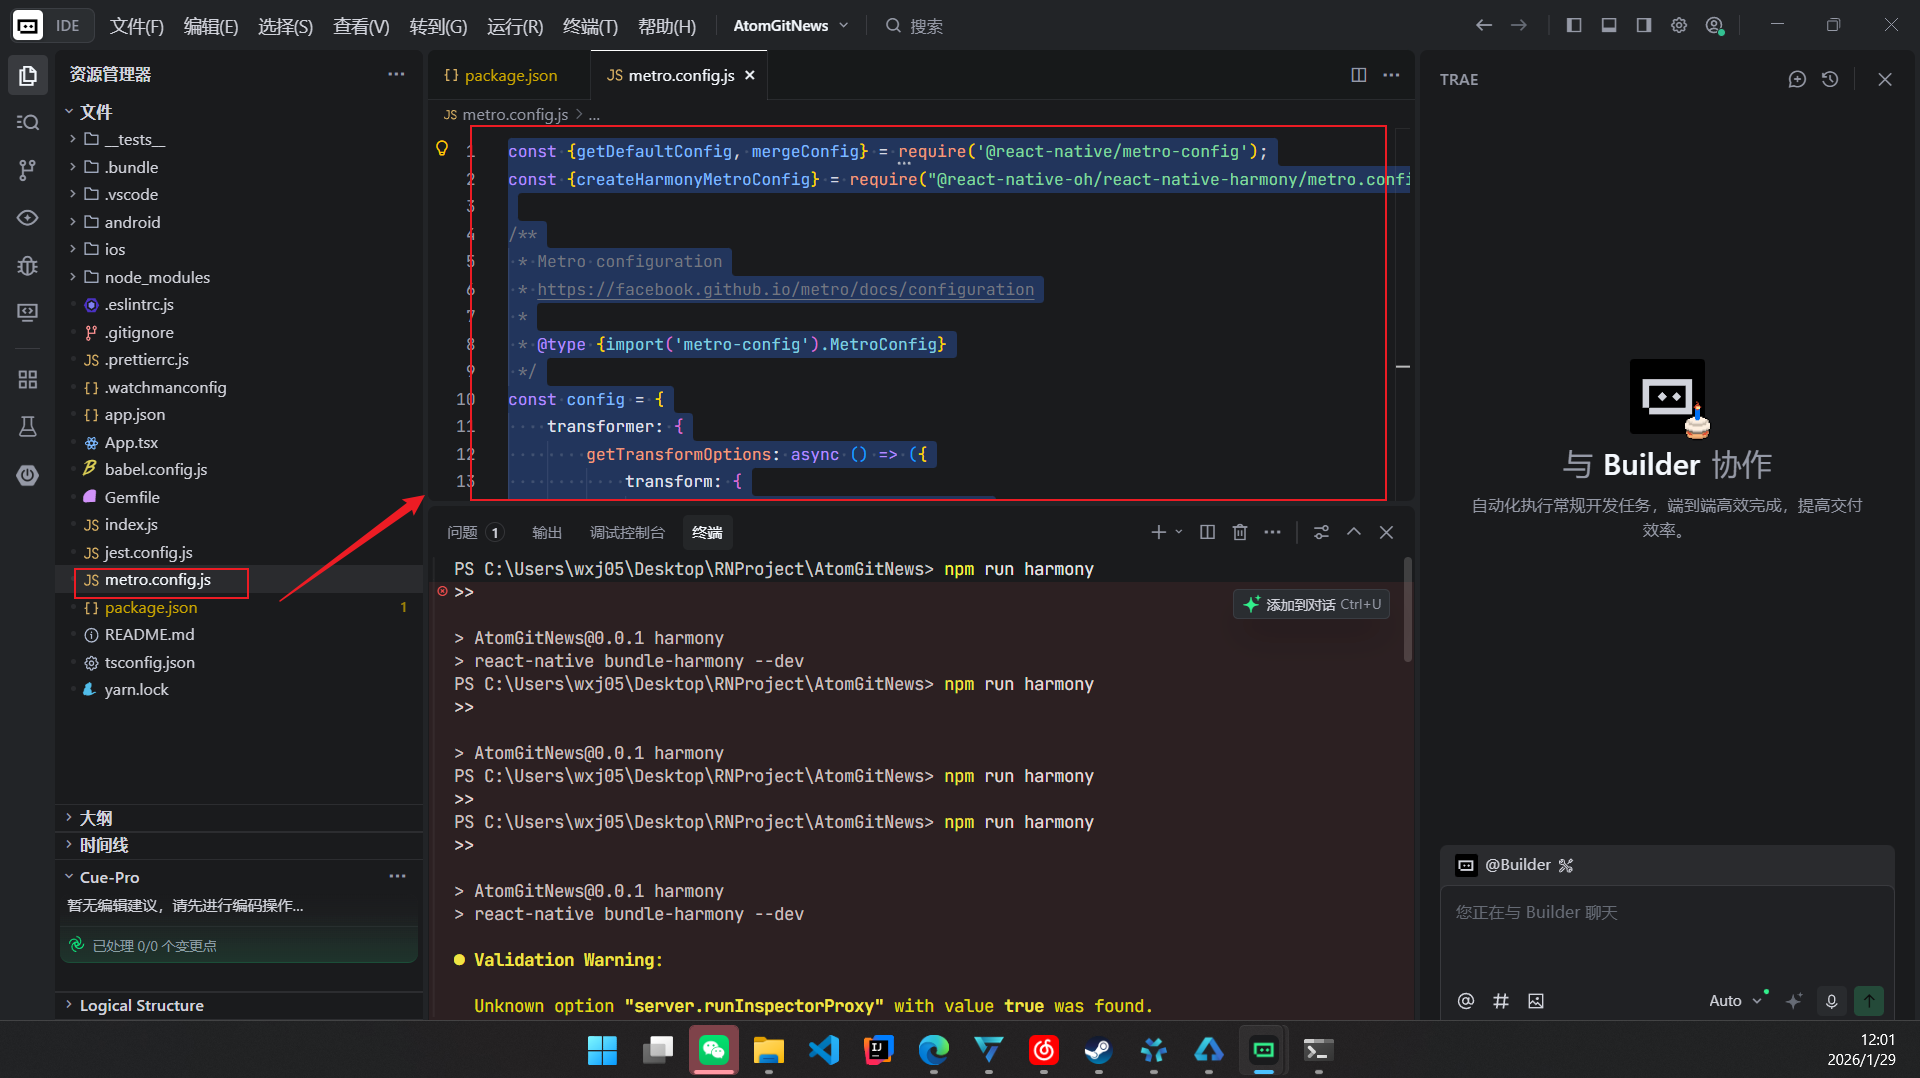Open the Source Control view
The image size is (1920, 1078).
pyautogui.click(x=27, y=170)
